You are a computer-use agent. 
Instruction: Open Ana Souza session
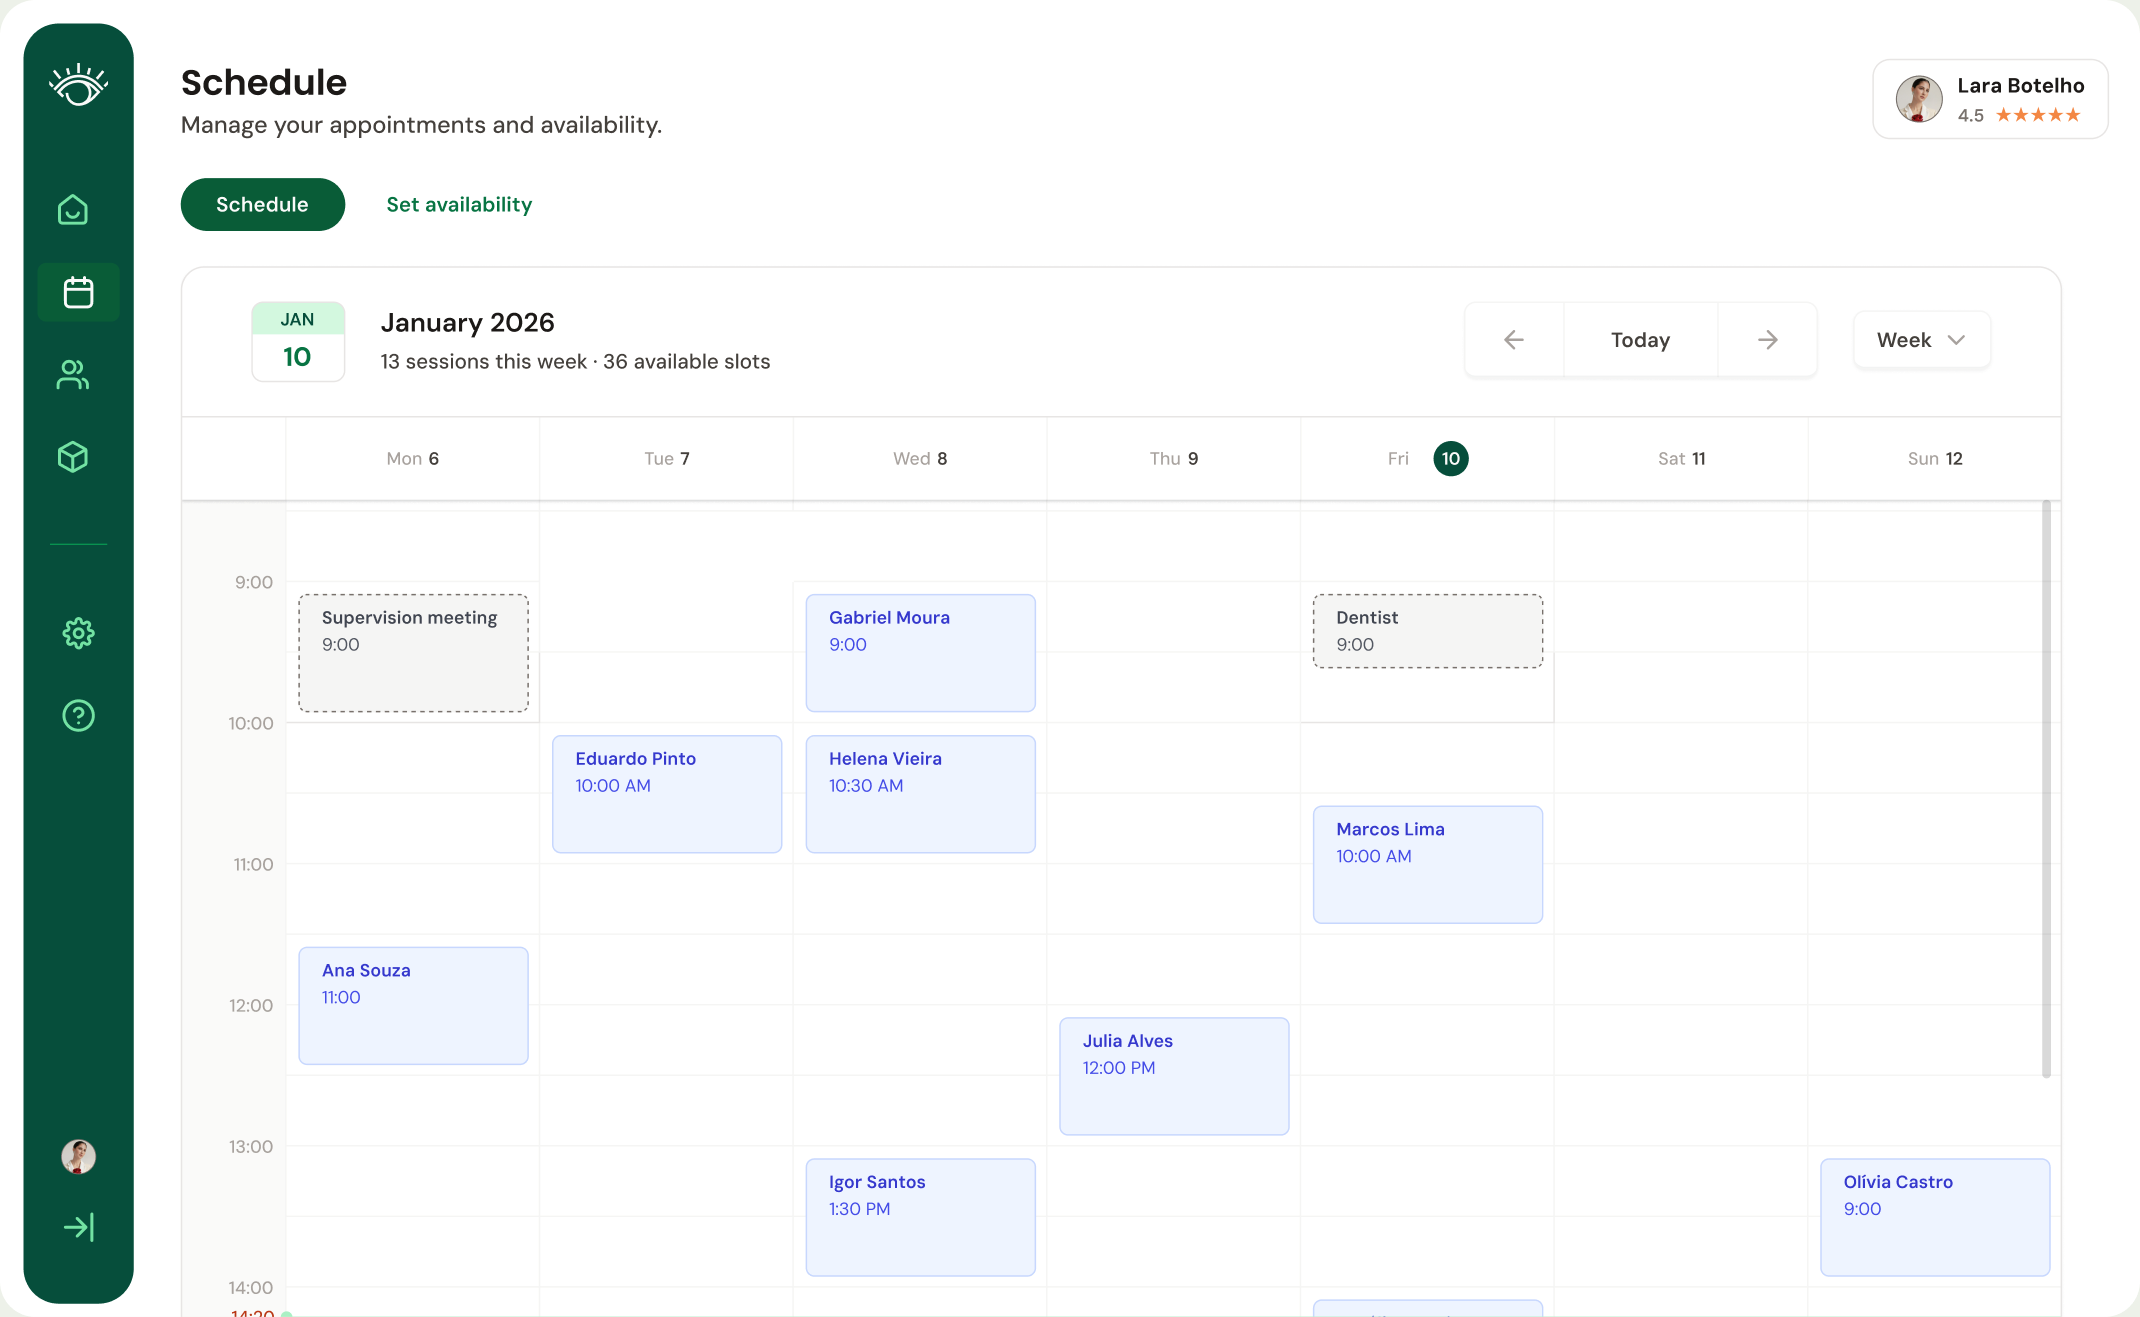413,1006
